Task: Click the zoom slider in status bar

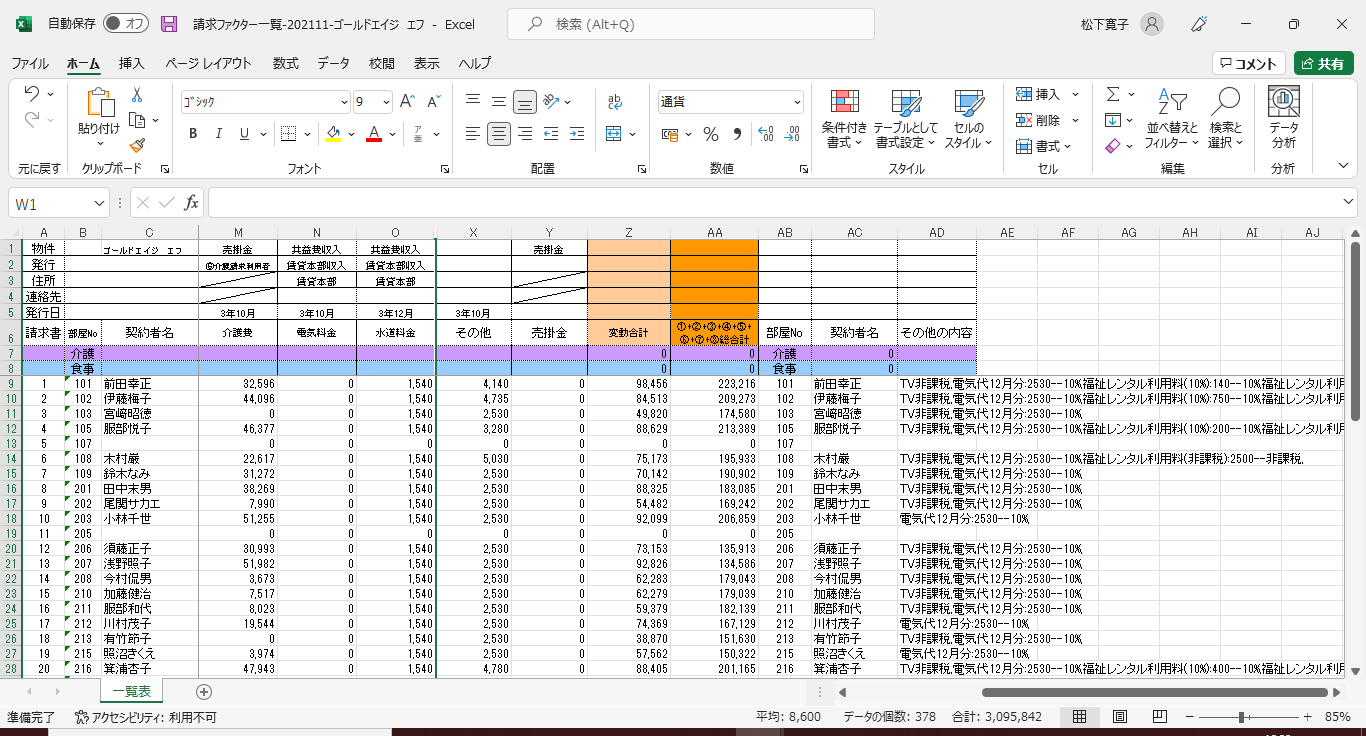Action: coord(1241,717)
